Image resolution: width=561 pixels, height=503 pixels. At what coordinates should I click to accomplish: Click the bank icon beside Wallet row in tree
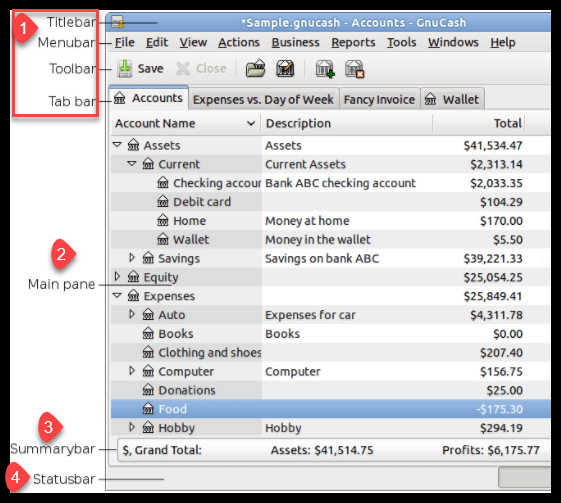coord(163,239)
